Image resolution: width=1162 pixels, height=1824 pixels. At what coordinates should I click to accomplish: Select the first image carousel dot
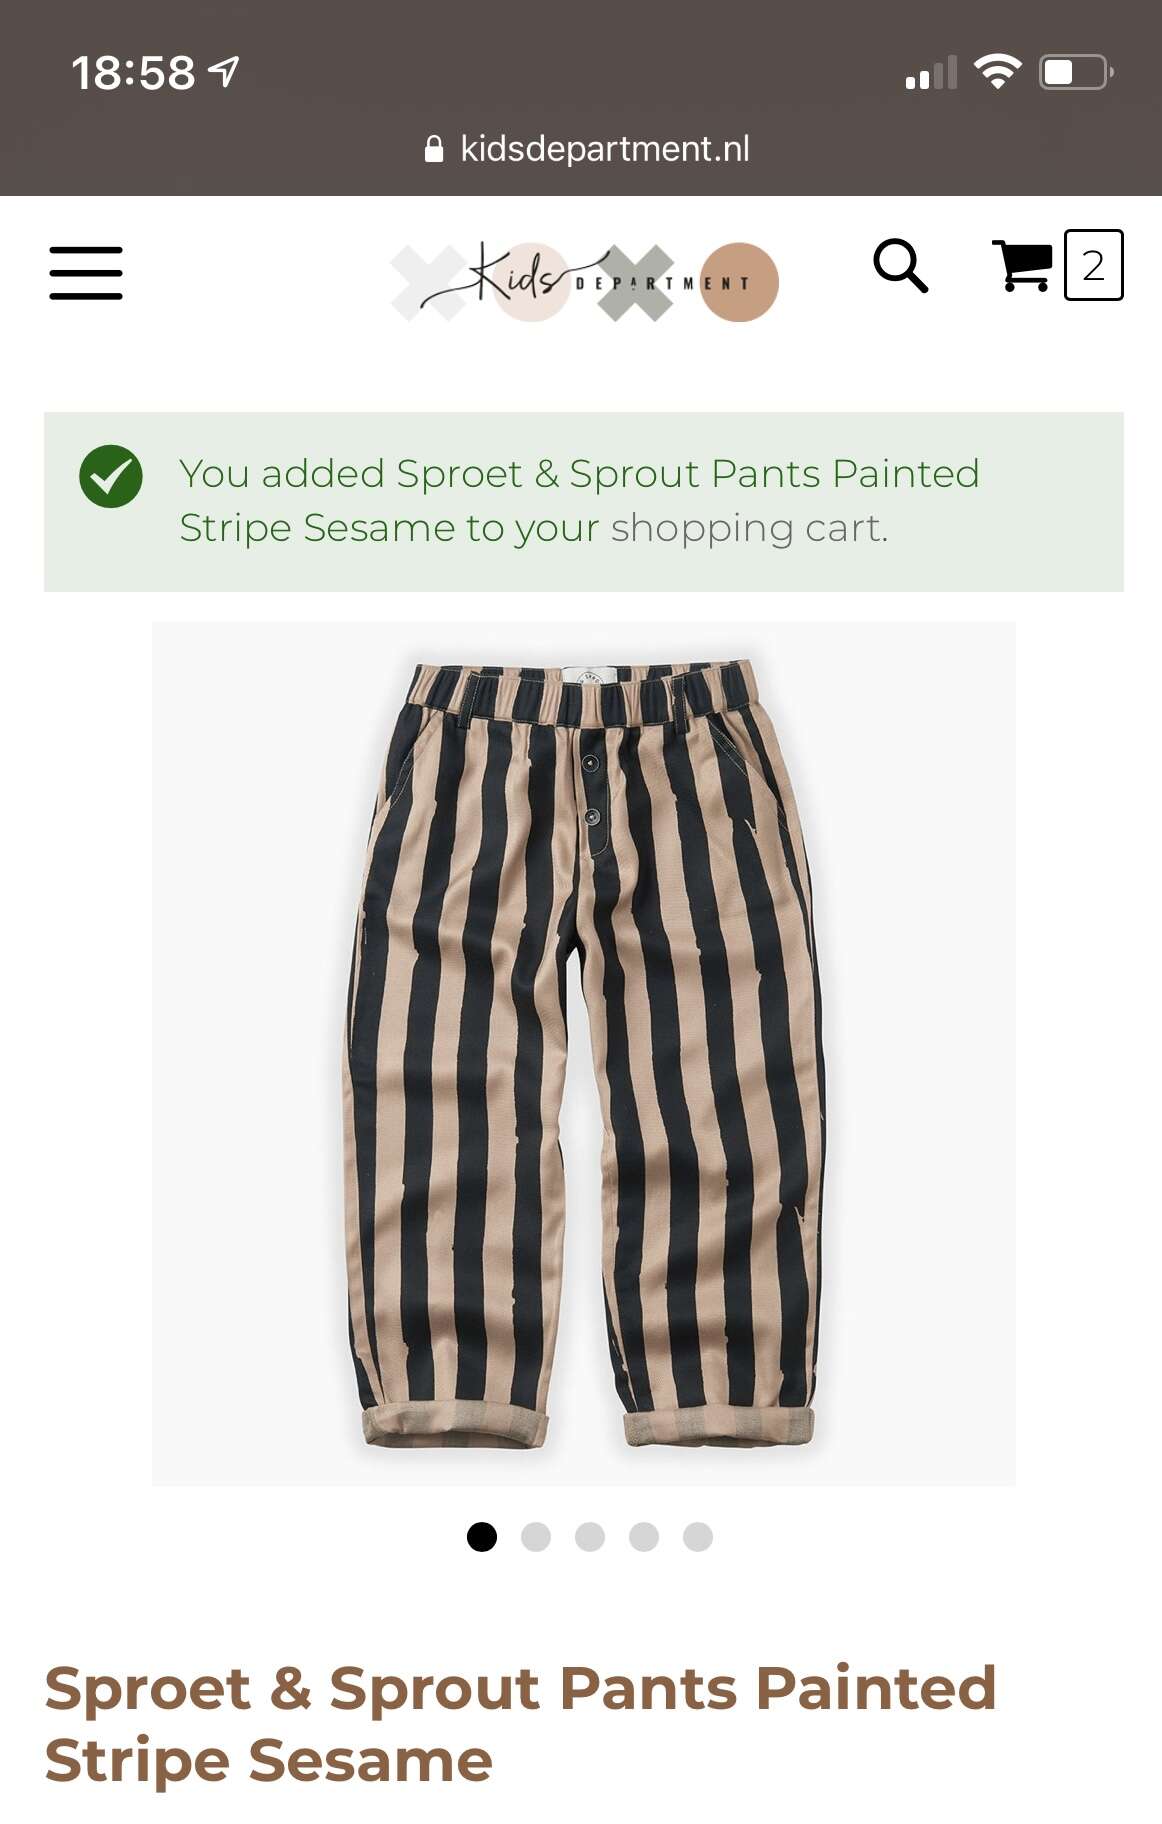(482, 1536)
